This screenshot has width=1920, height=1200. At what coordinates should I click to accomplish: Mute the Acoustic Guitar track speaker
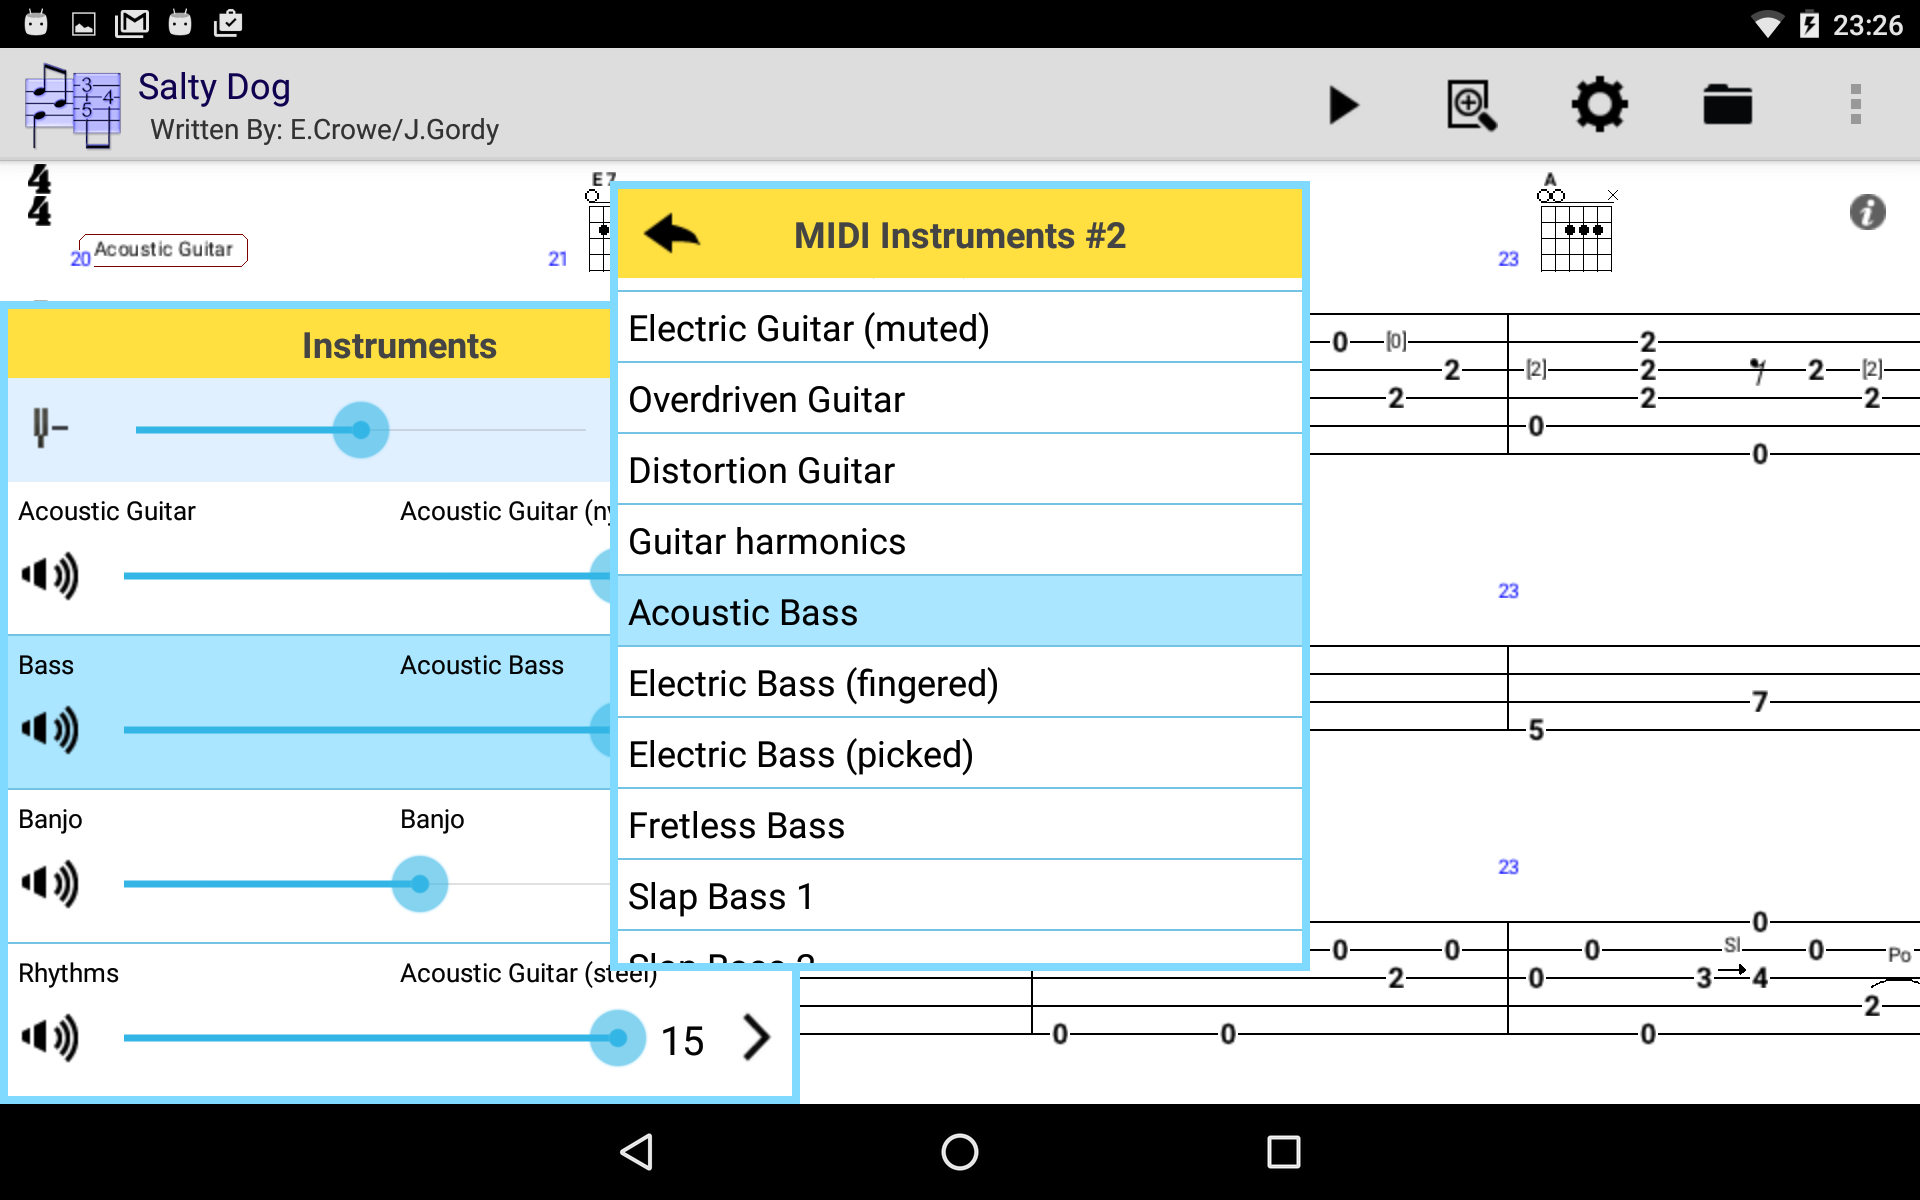coord(50,575)
